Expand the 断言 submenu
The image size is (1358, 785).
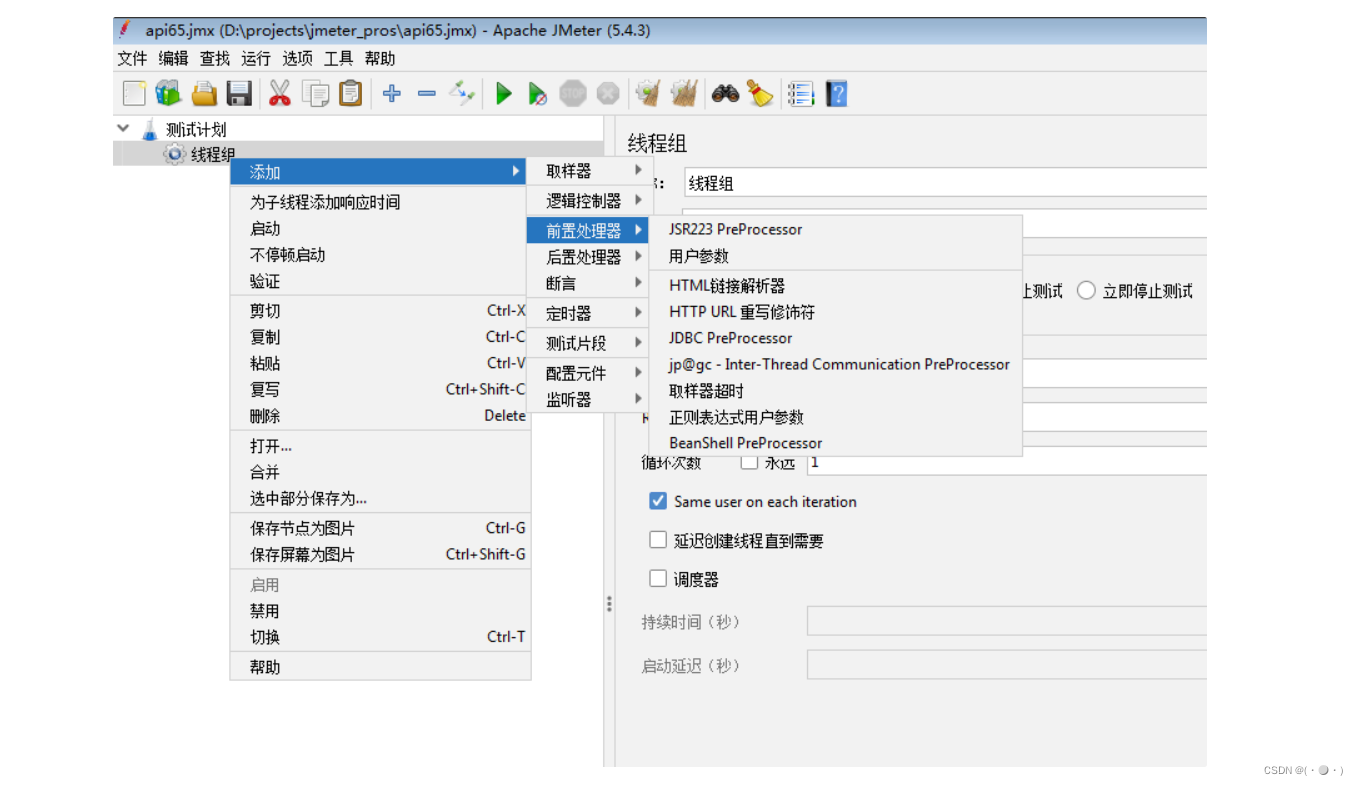coord(590,284)
